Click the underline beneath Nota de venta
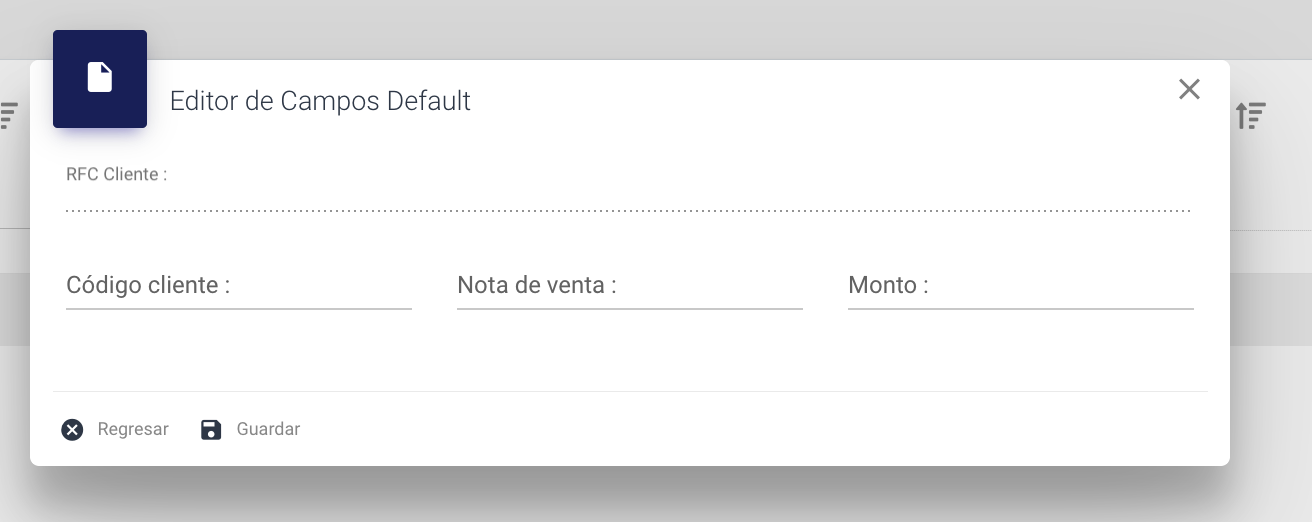This screenshot has width=1312, height=522. pos(629,308)
